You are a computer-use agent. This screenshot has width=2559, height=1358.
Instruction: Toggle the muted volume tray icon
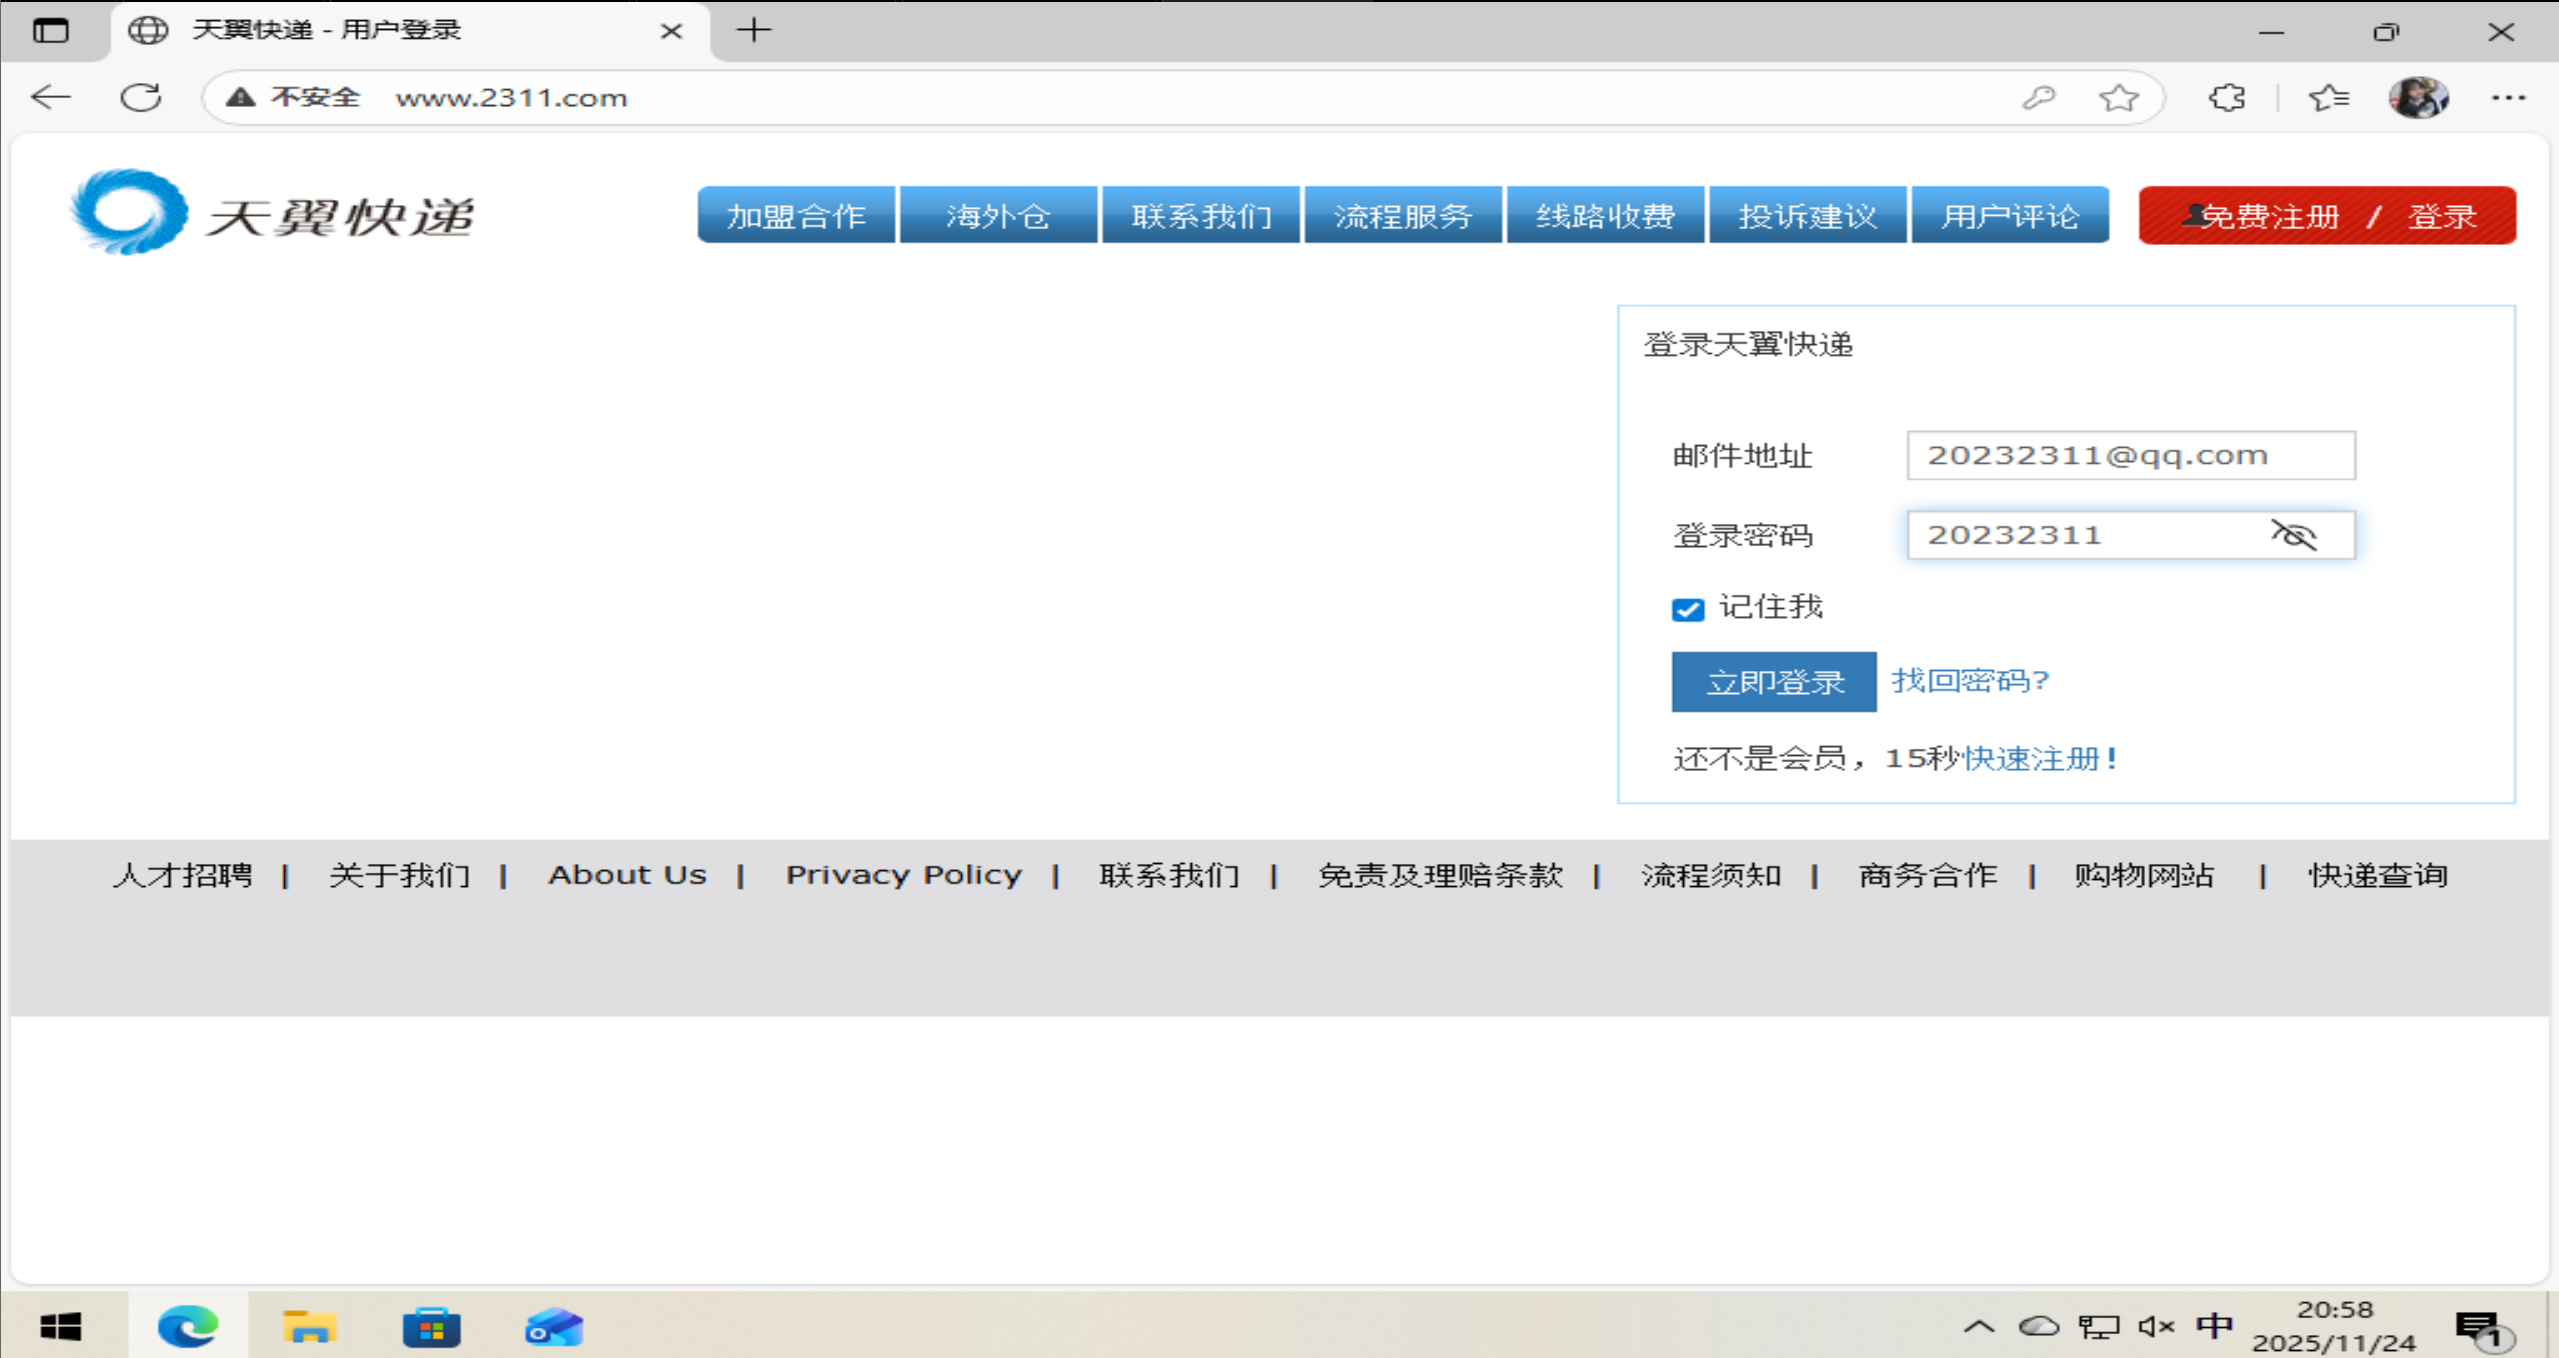click(2155, 1326)
